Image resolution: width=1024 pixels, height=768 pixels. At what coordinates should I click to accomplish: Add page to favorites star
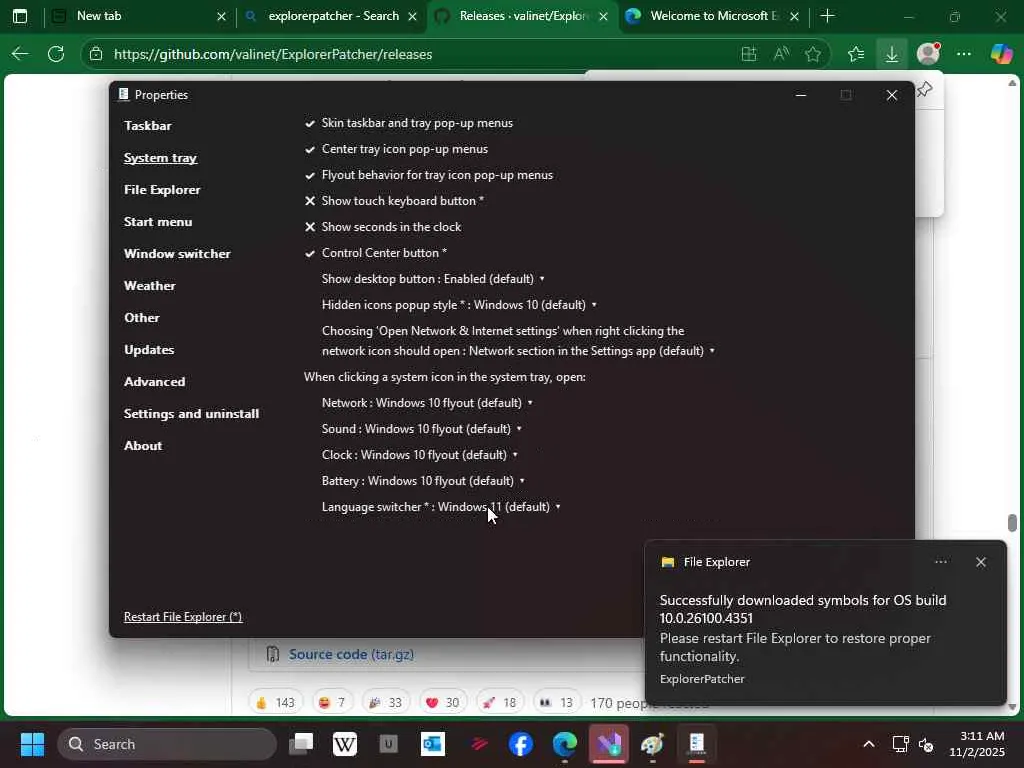tap(812, 54)
